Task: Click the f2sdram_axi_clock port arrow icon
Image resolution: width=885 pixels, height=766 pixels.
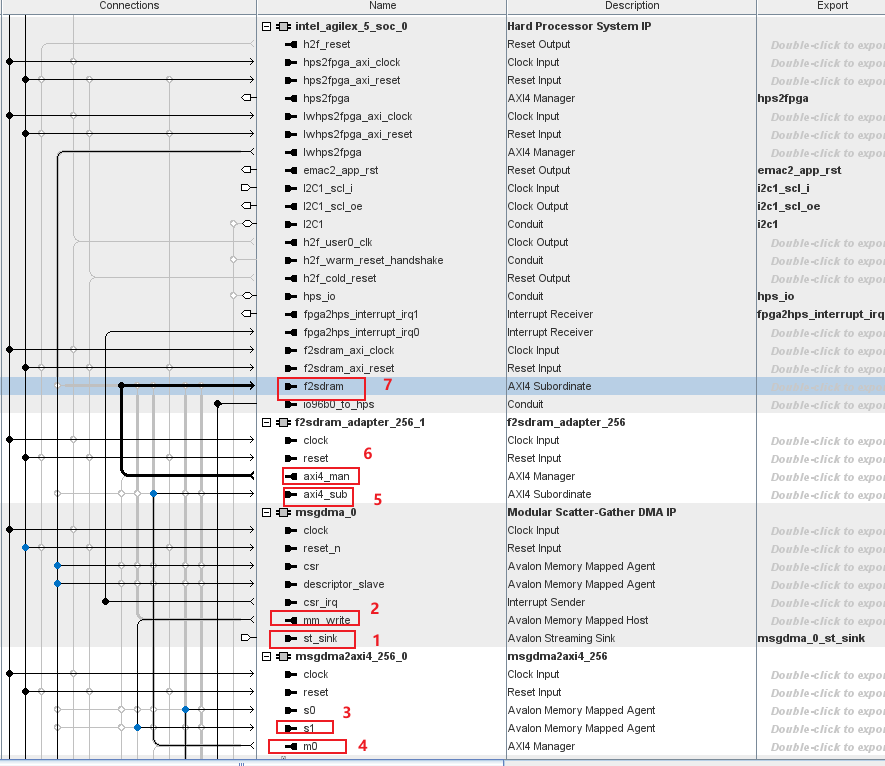Action: click(291, 351)
